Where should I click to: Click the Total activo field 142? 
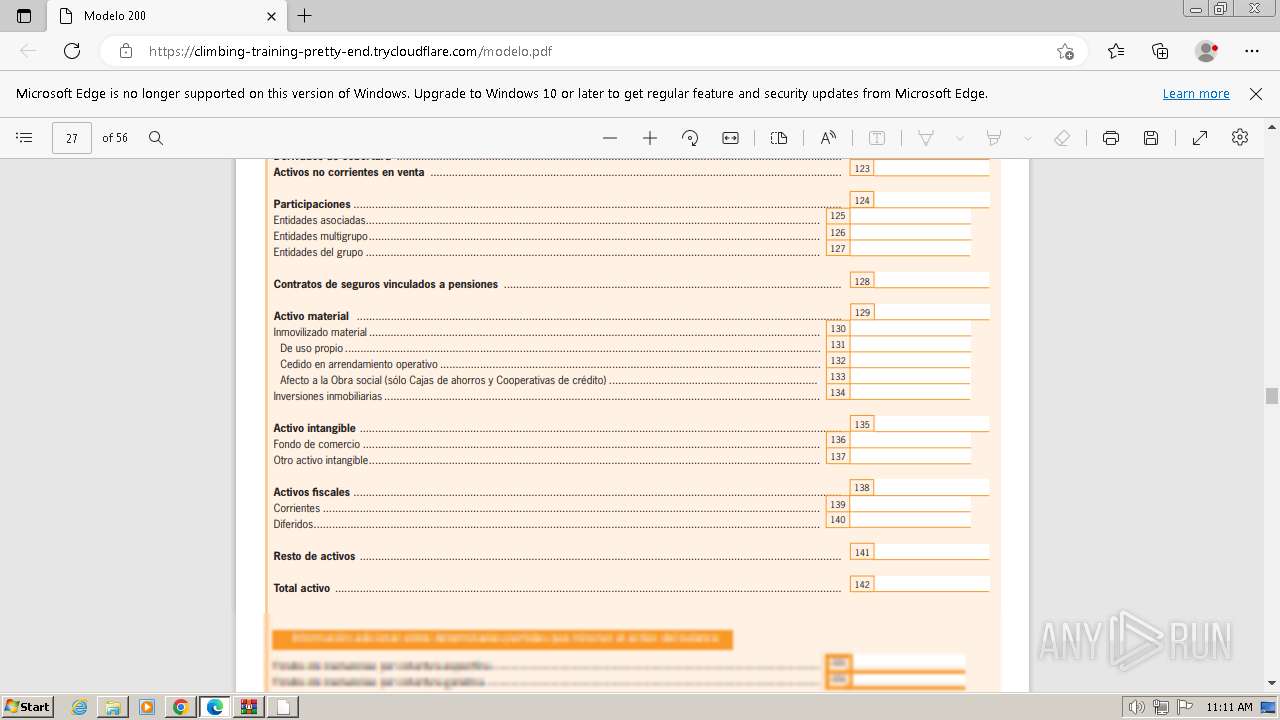[931, 584]
